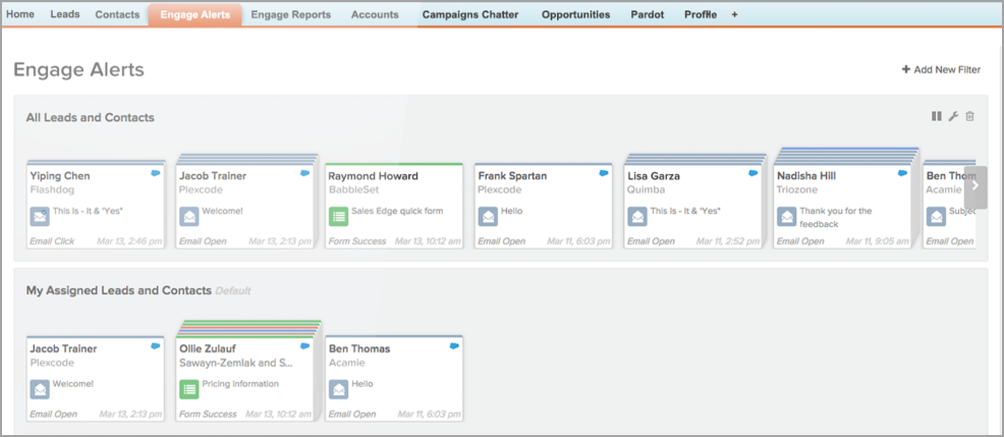Click the form icon on Raymond Howard's card
The width and height of the screenshot is (1004, 437).
pyautogui.click(x=338, y=216)
